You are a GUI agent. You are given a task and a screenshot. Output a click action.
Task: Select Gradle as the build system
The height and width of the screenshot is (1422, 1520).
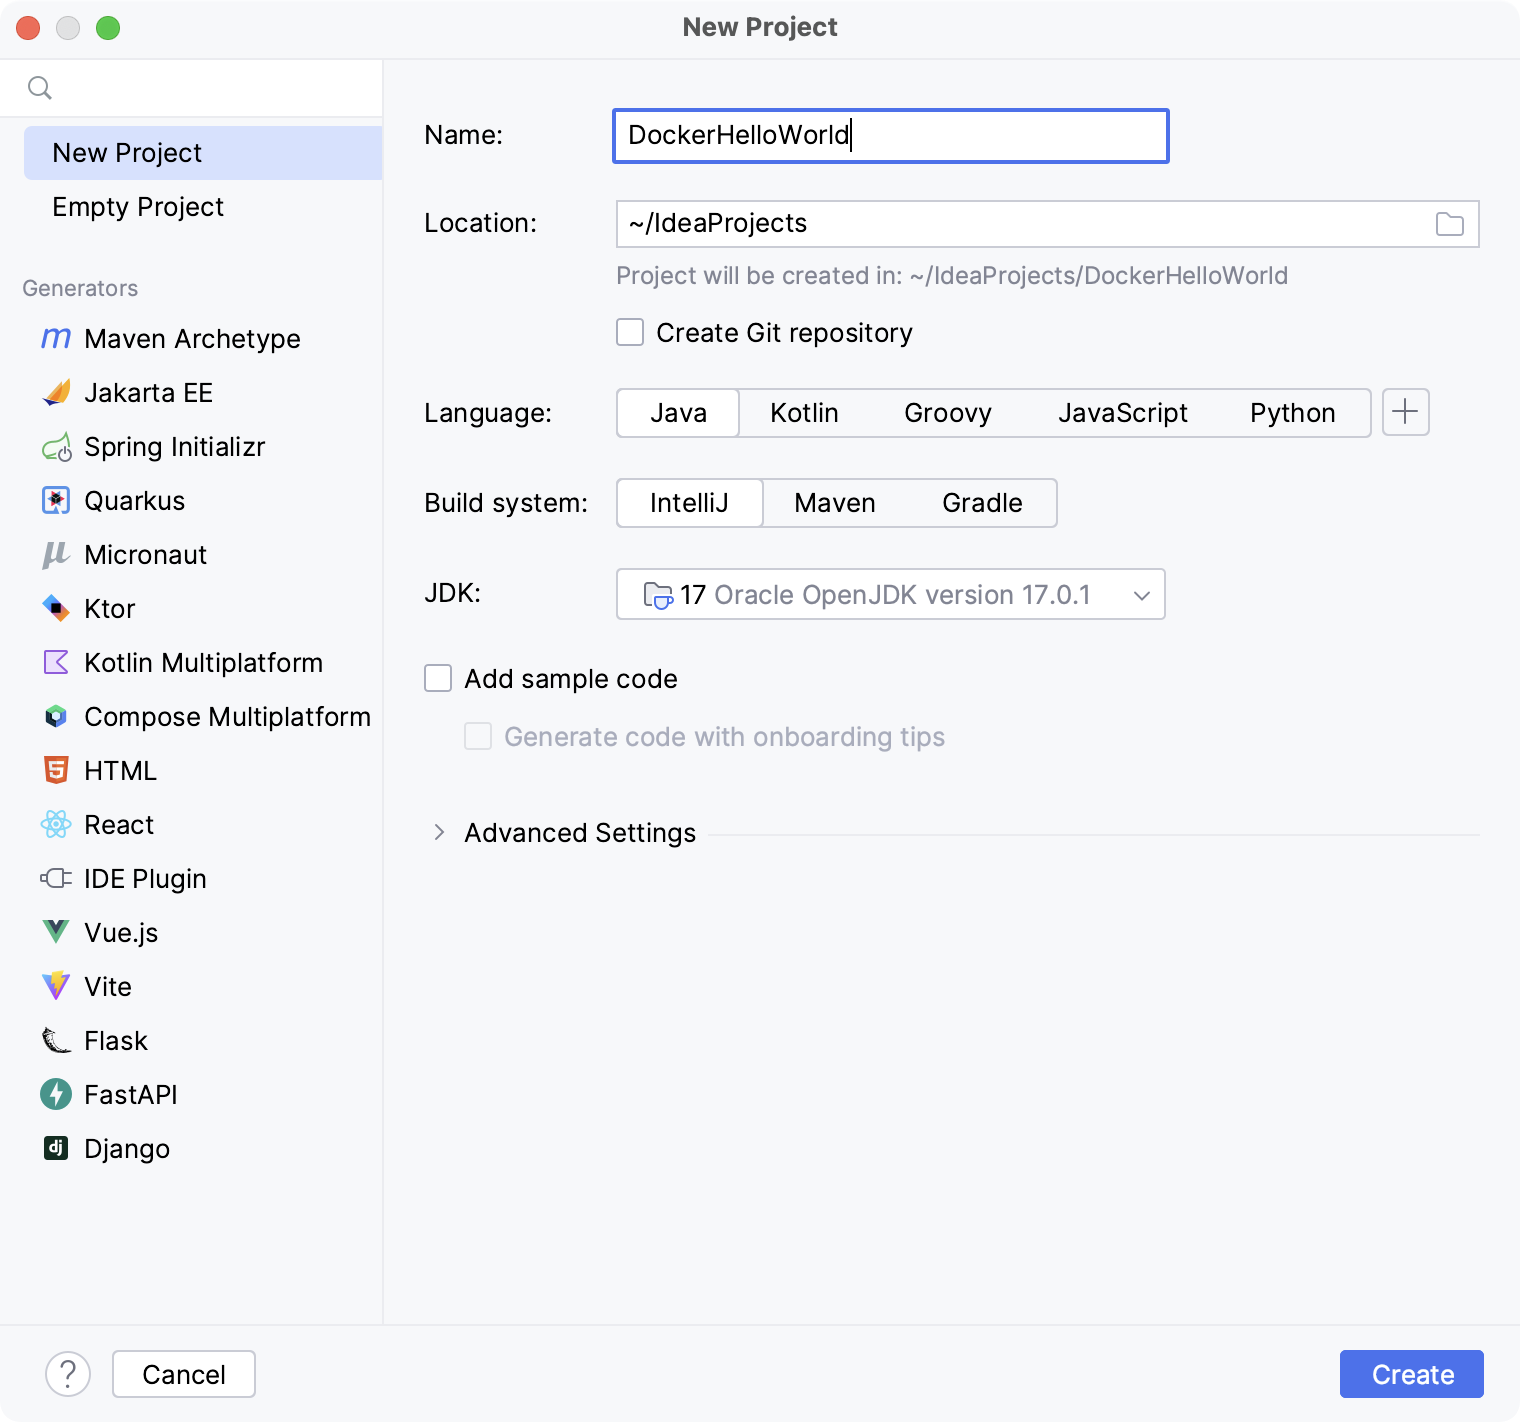tap(981, 503)
